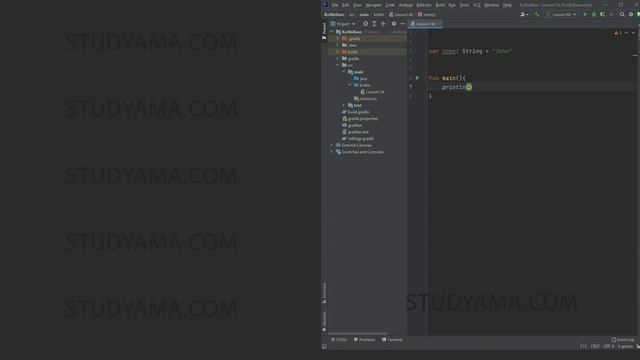Open the Build menu
The height and width of the screenshot is (360, 640).
[440, 5]
